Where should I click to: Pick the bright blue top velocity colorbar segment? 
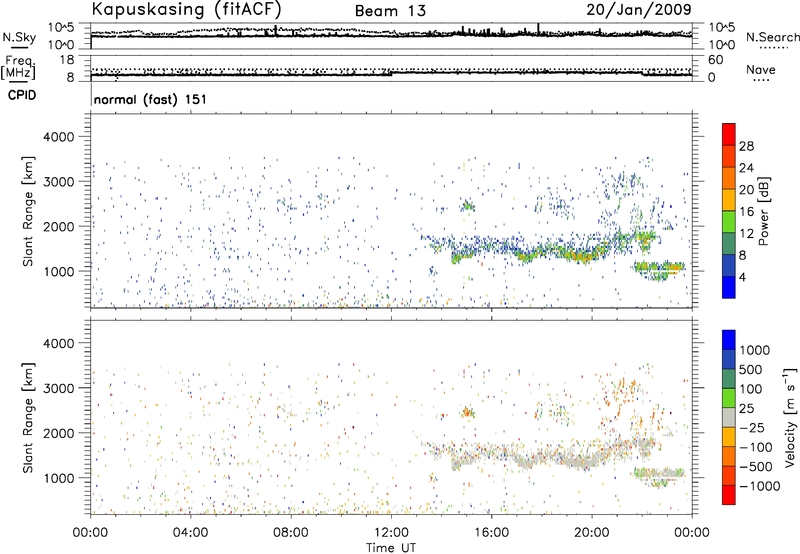click(729, 340)
